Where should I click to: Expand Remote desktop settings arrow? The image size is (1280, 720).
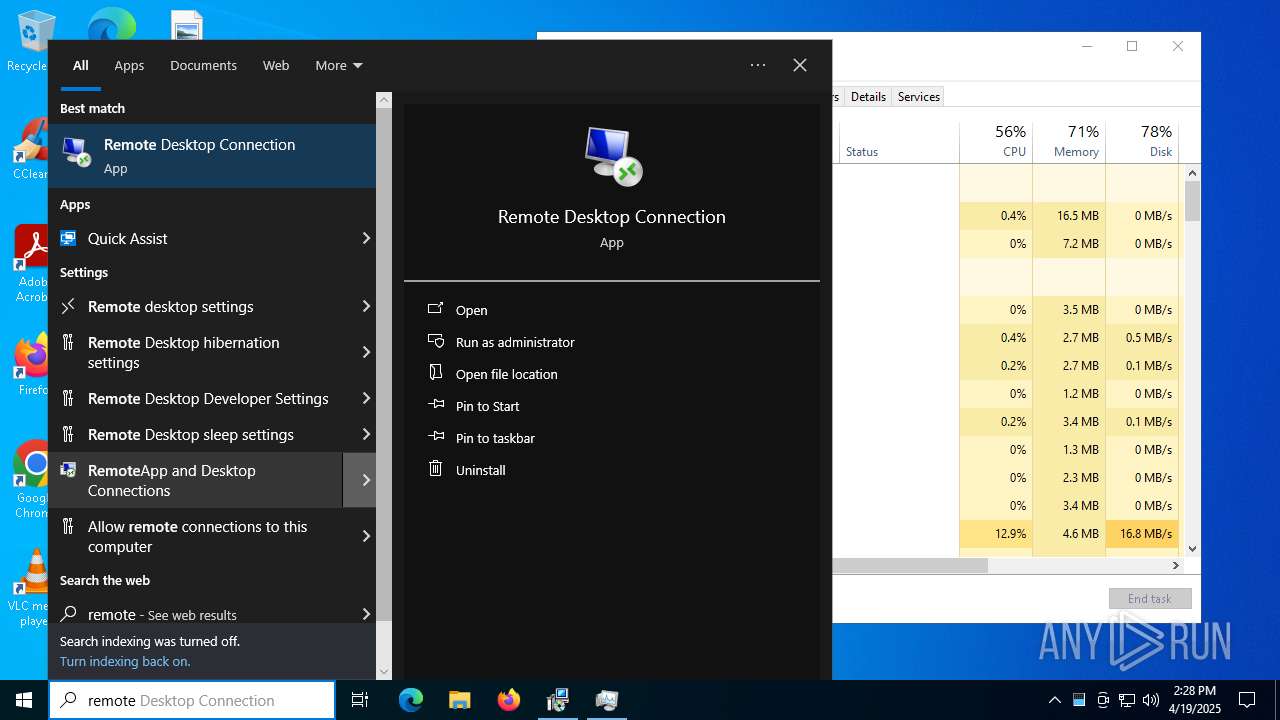[x=366, y=306]
